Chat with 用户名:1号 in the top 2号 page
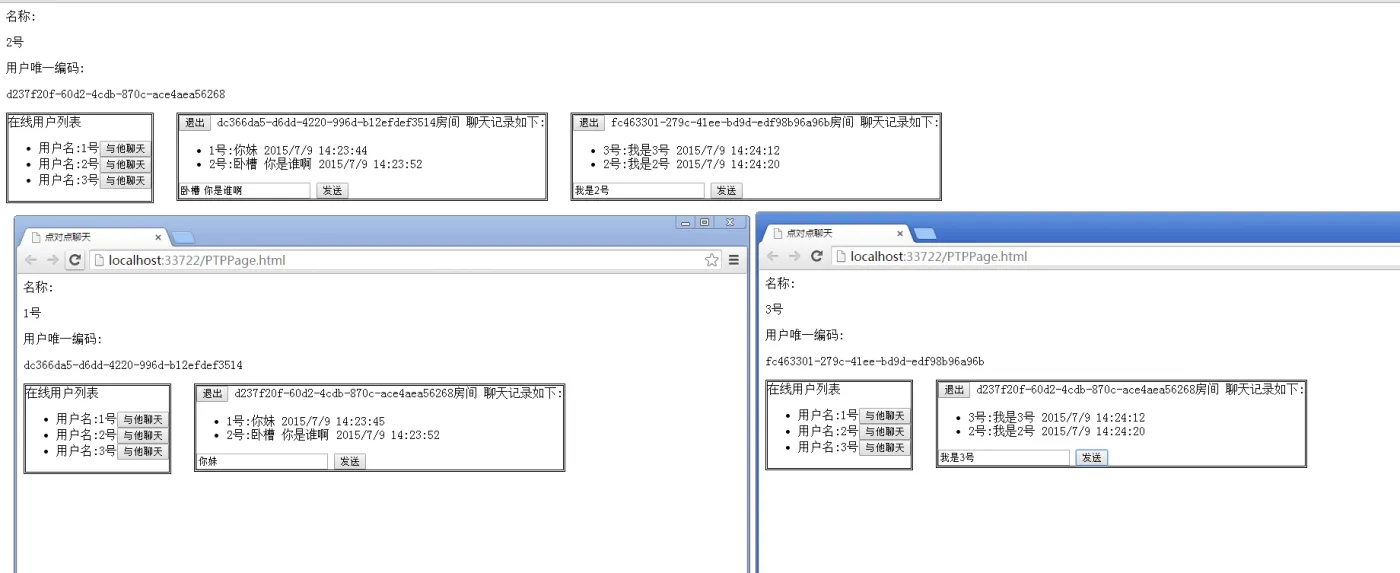This screenshot has height=573, width=1400. [125, 148]
